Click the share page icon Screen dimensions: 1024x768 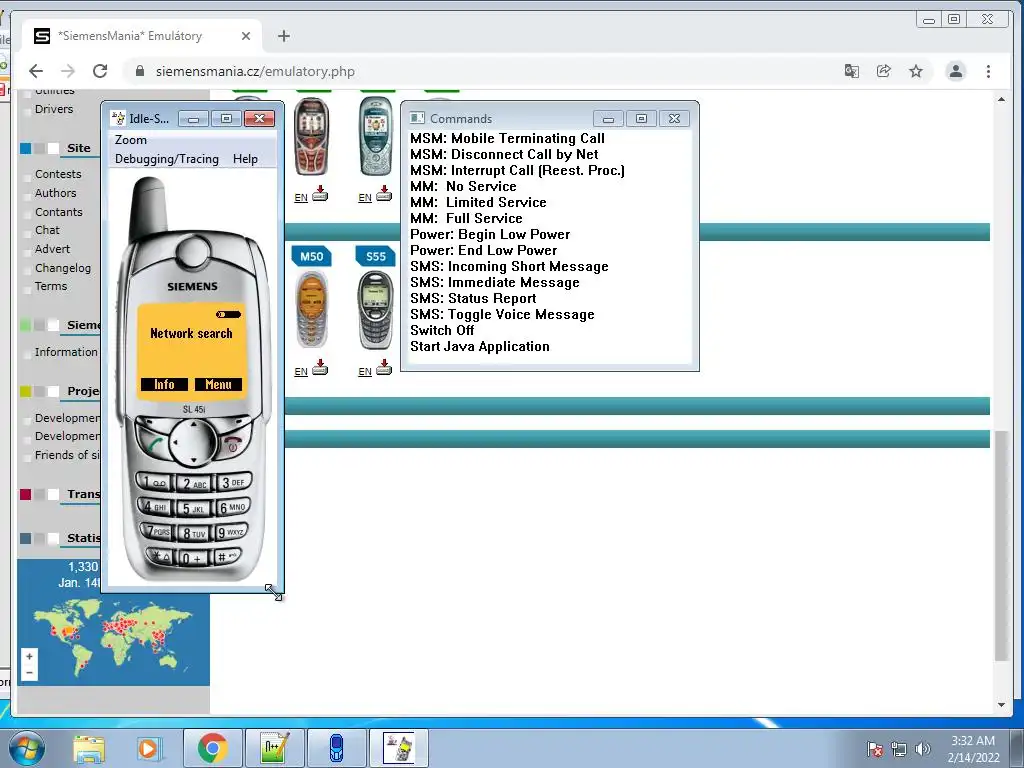[884, 71]
